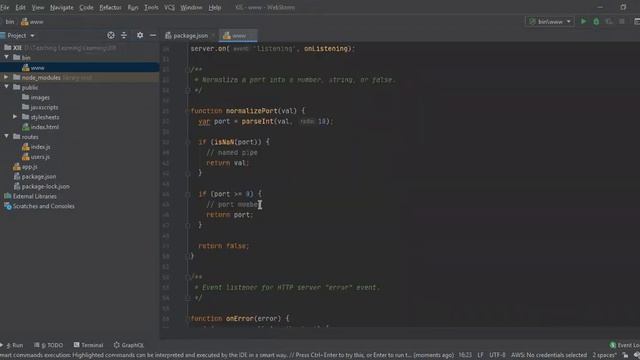
Task: Click the locate/select opened file target icon
Action: [x=111, y=36]
